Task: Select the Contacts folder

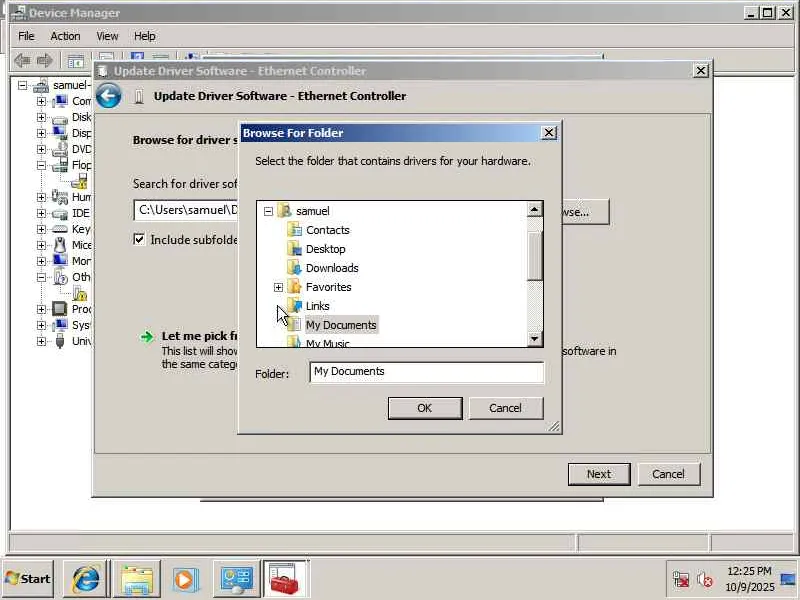Action: [x=328, y=230]
